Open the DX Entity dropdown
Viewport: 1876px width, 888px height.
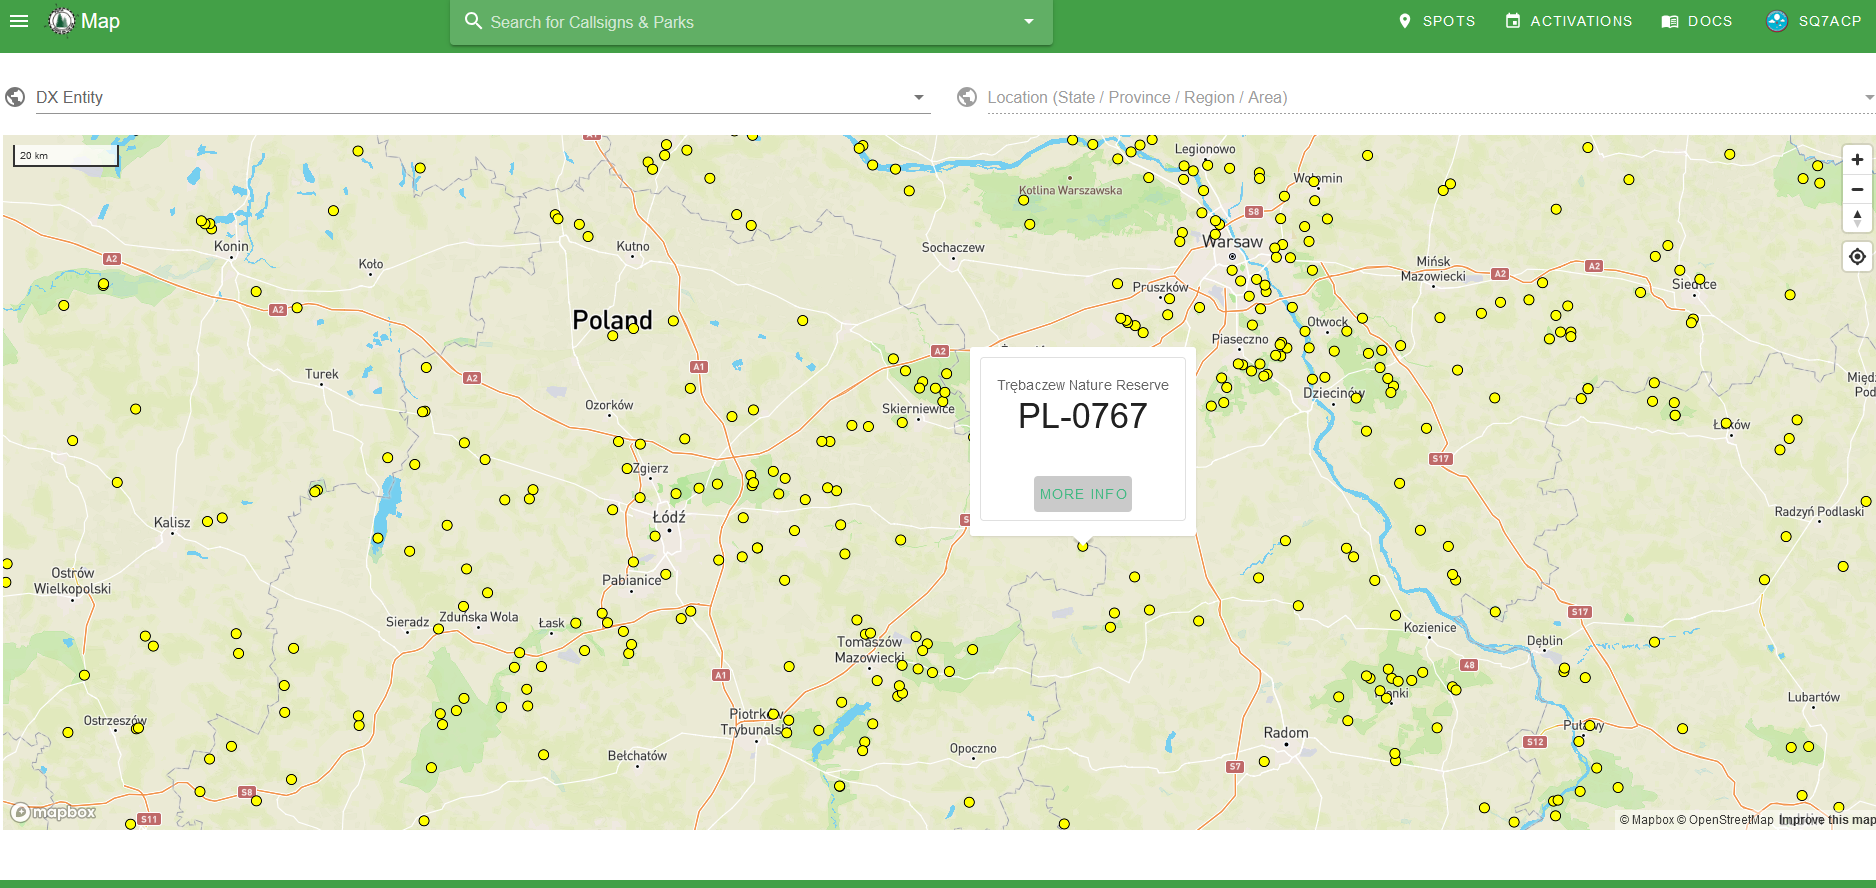pyautogui.click(x=482, y=97)
